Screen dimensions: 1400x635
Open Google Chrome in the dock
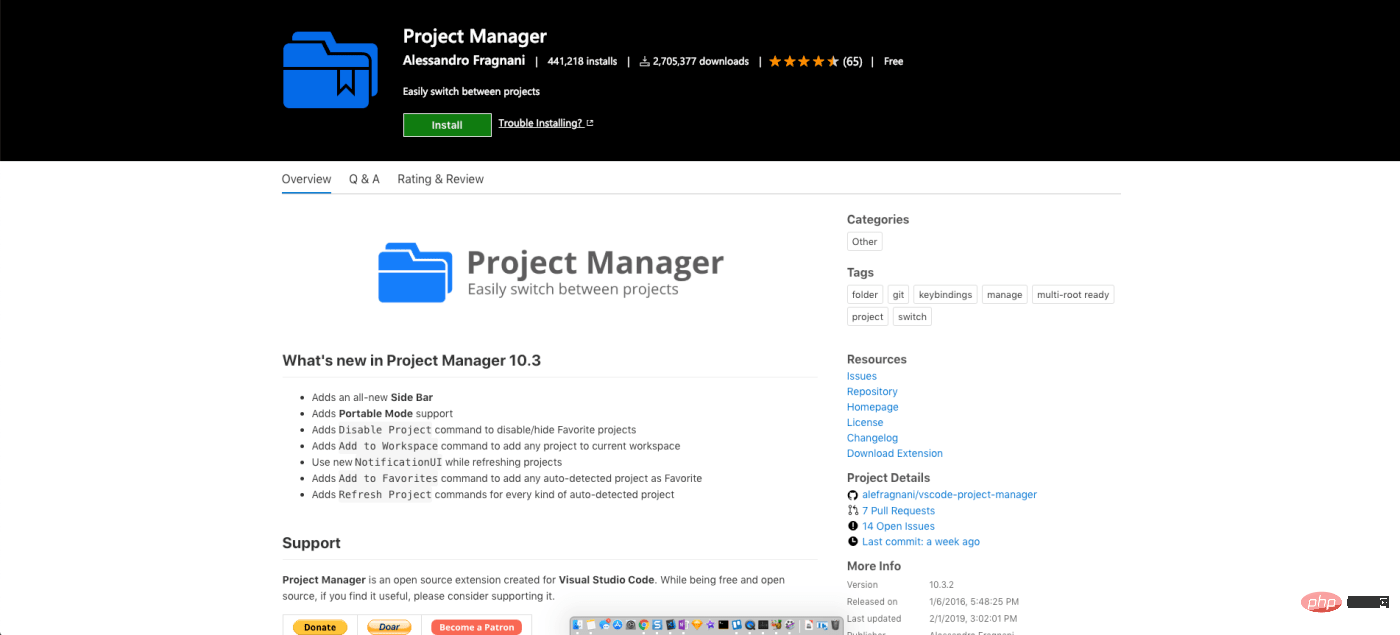644,625
